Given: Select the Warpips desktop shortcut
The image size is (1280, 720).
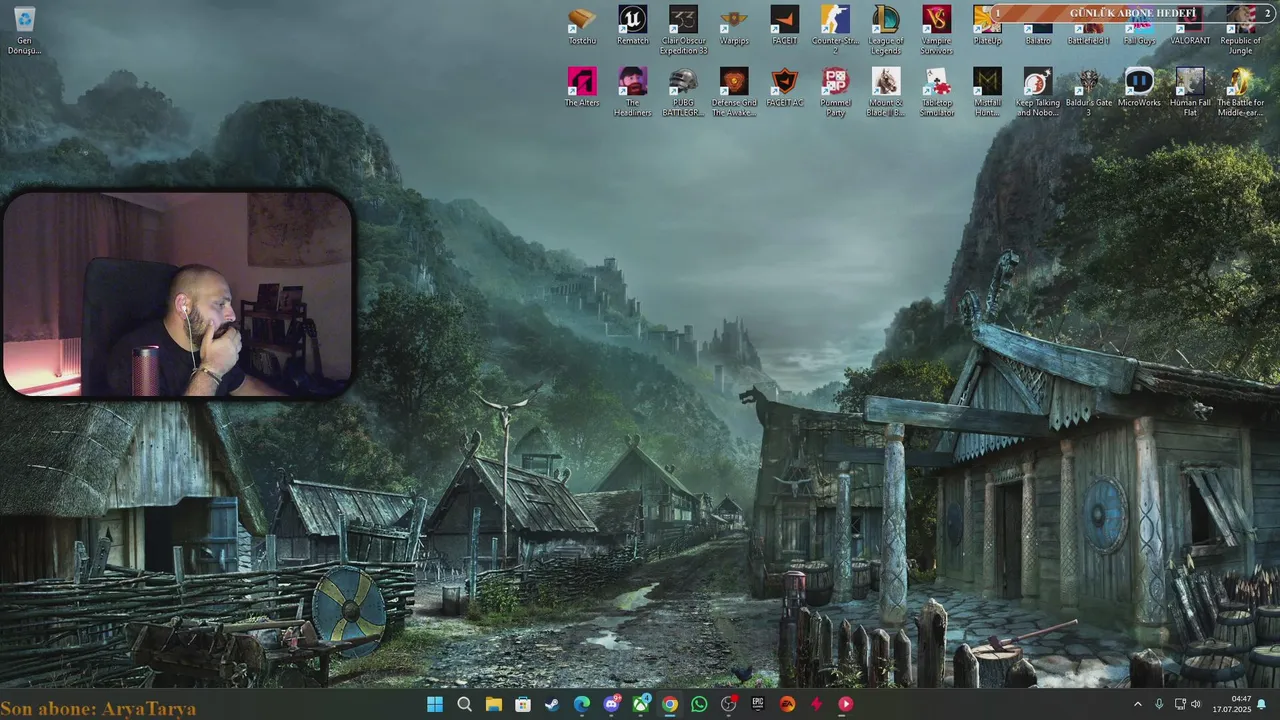Looking at the screenshot, I should coord(734,26).
